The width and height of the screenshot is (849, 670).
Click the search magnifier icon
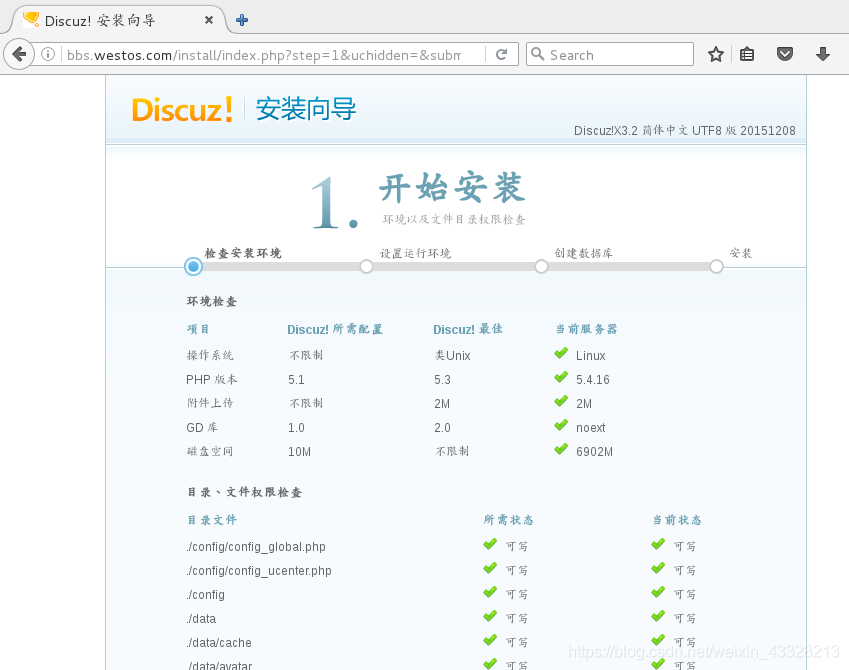pos(537,54)
